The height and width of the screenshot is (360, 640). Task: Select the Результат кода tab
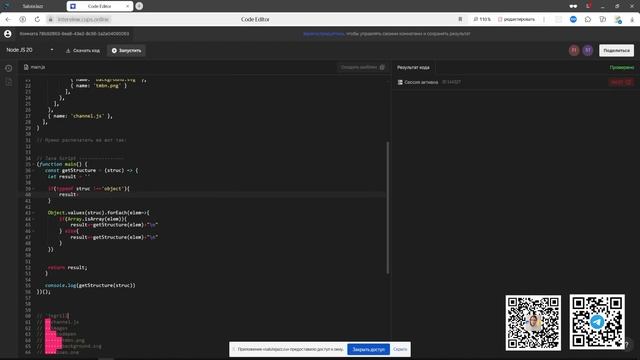coord(413,67)
